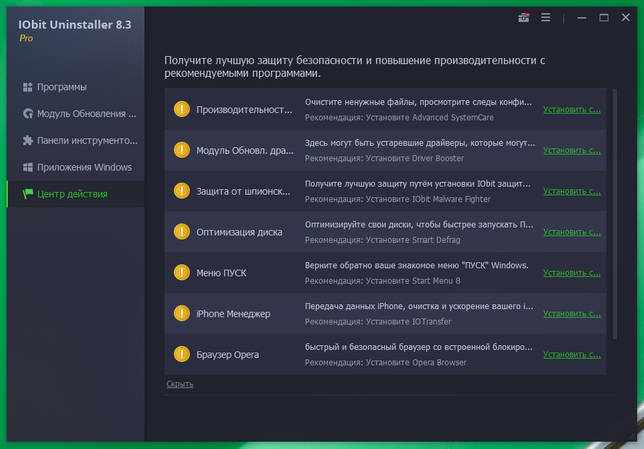Open the toolbox icon in title bar
This screenshot has height=449, width=644.
[523, 18]
